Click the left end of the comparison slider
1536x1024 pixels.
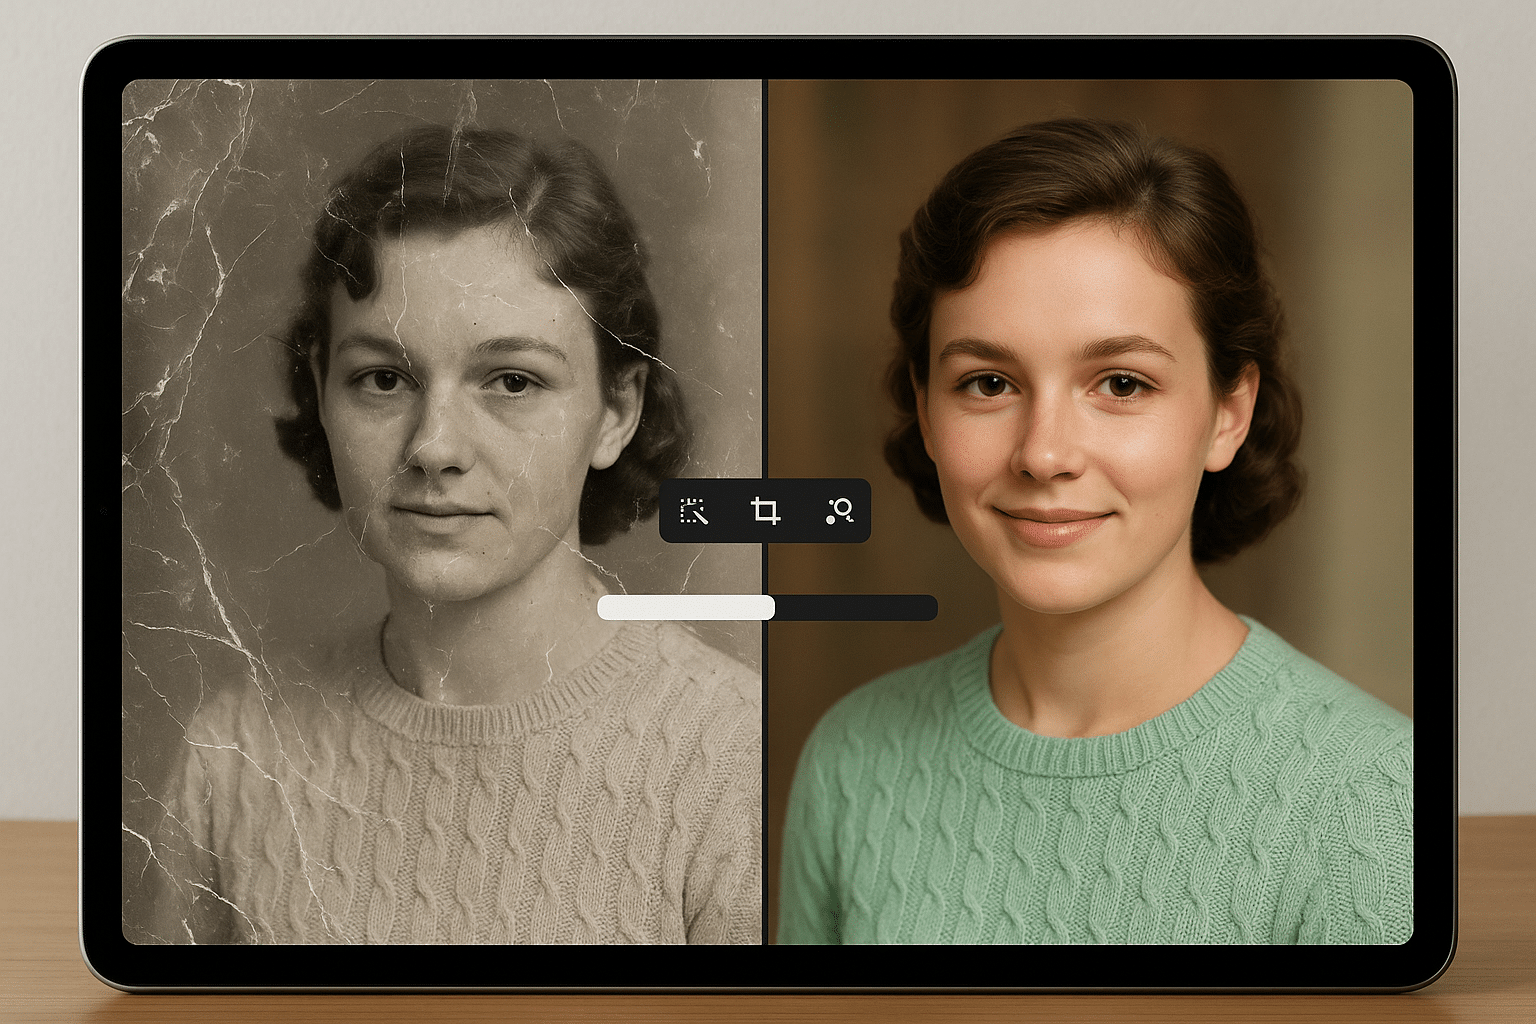(604, 607)
